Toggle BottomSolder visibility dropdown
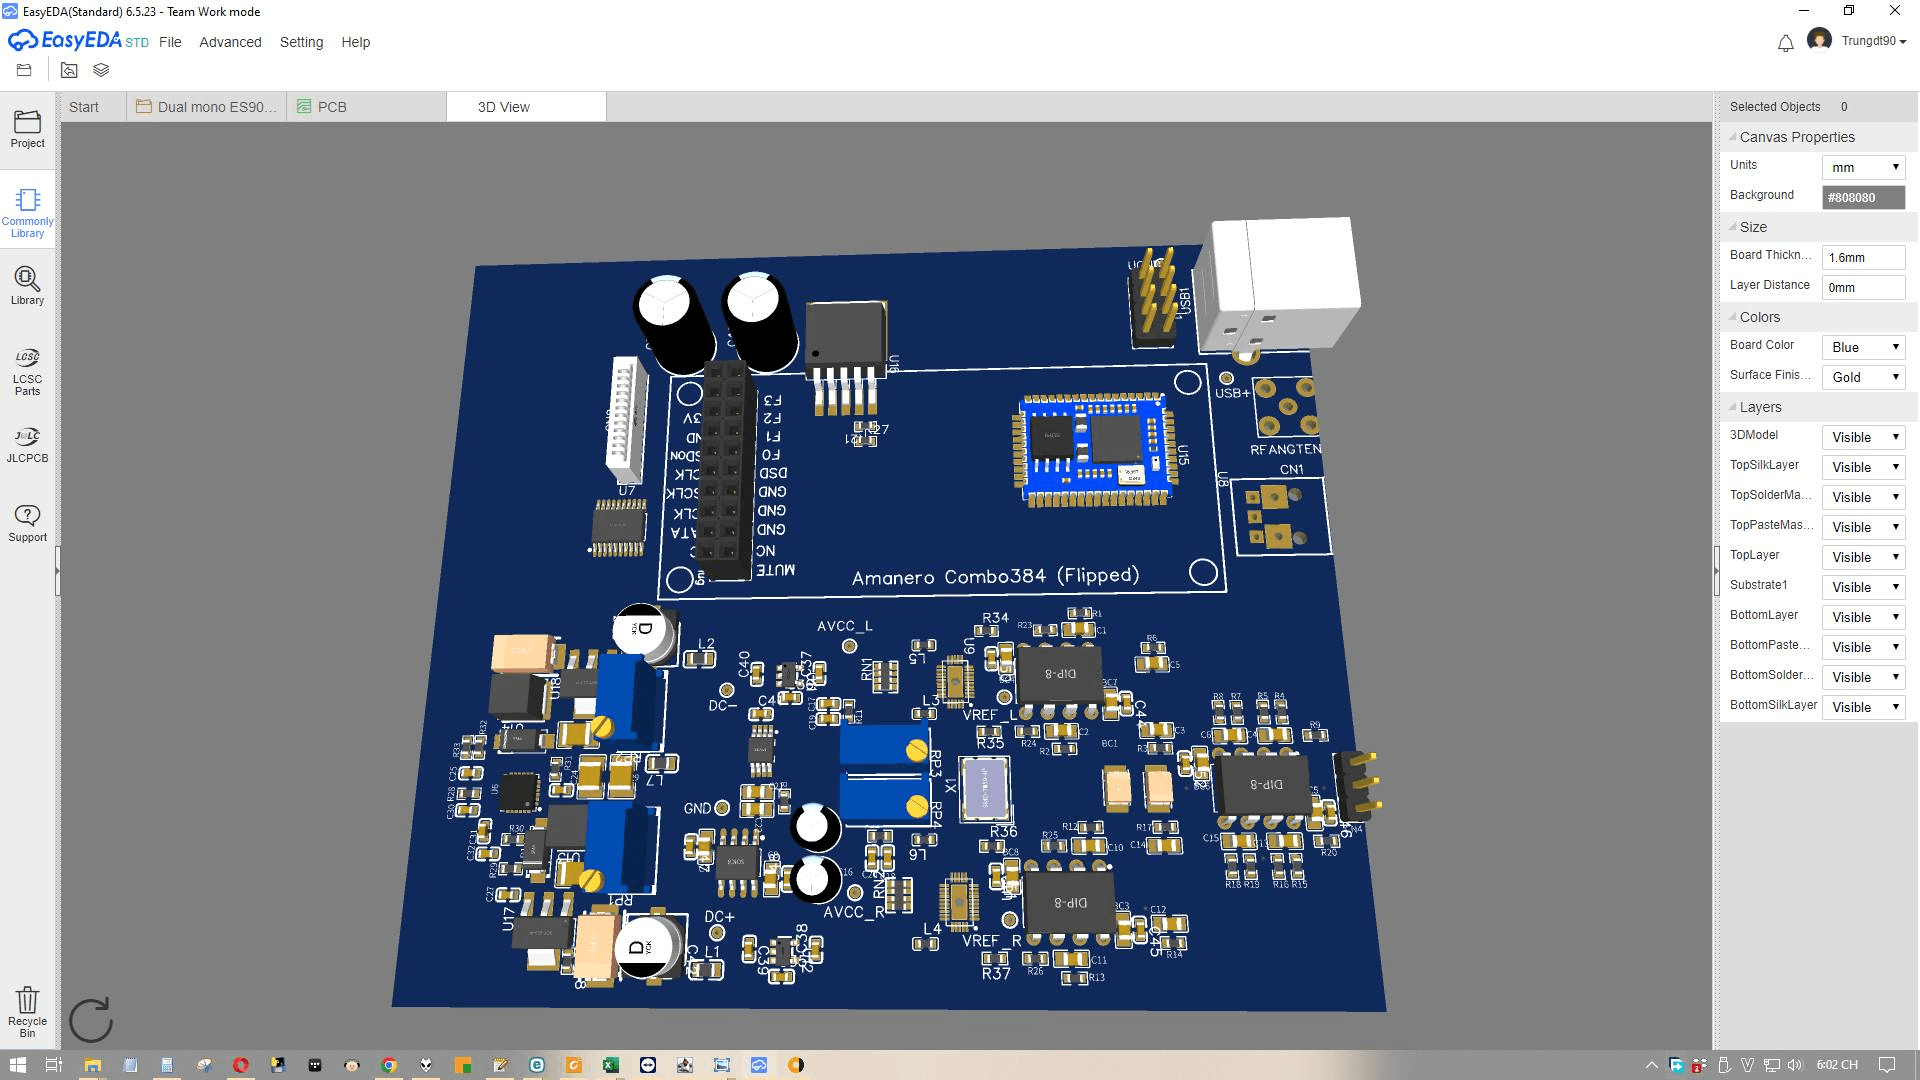1920x1080 pixels. (x=1863, y=677)
